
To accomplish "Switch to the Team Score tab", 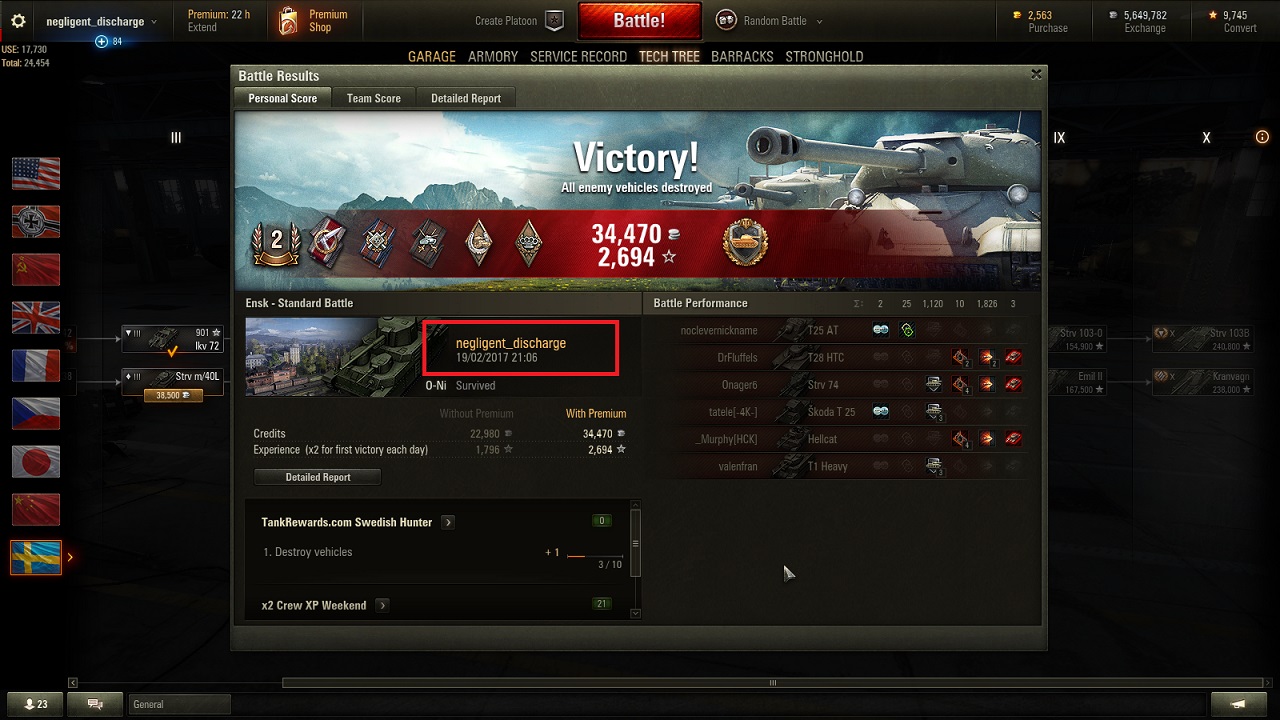I will 374,98.
